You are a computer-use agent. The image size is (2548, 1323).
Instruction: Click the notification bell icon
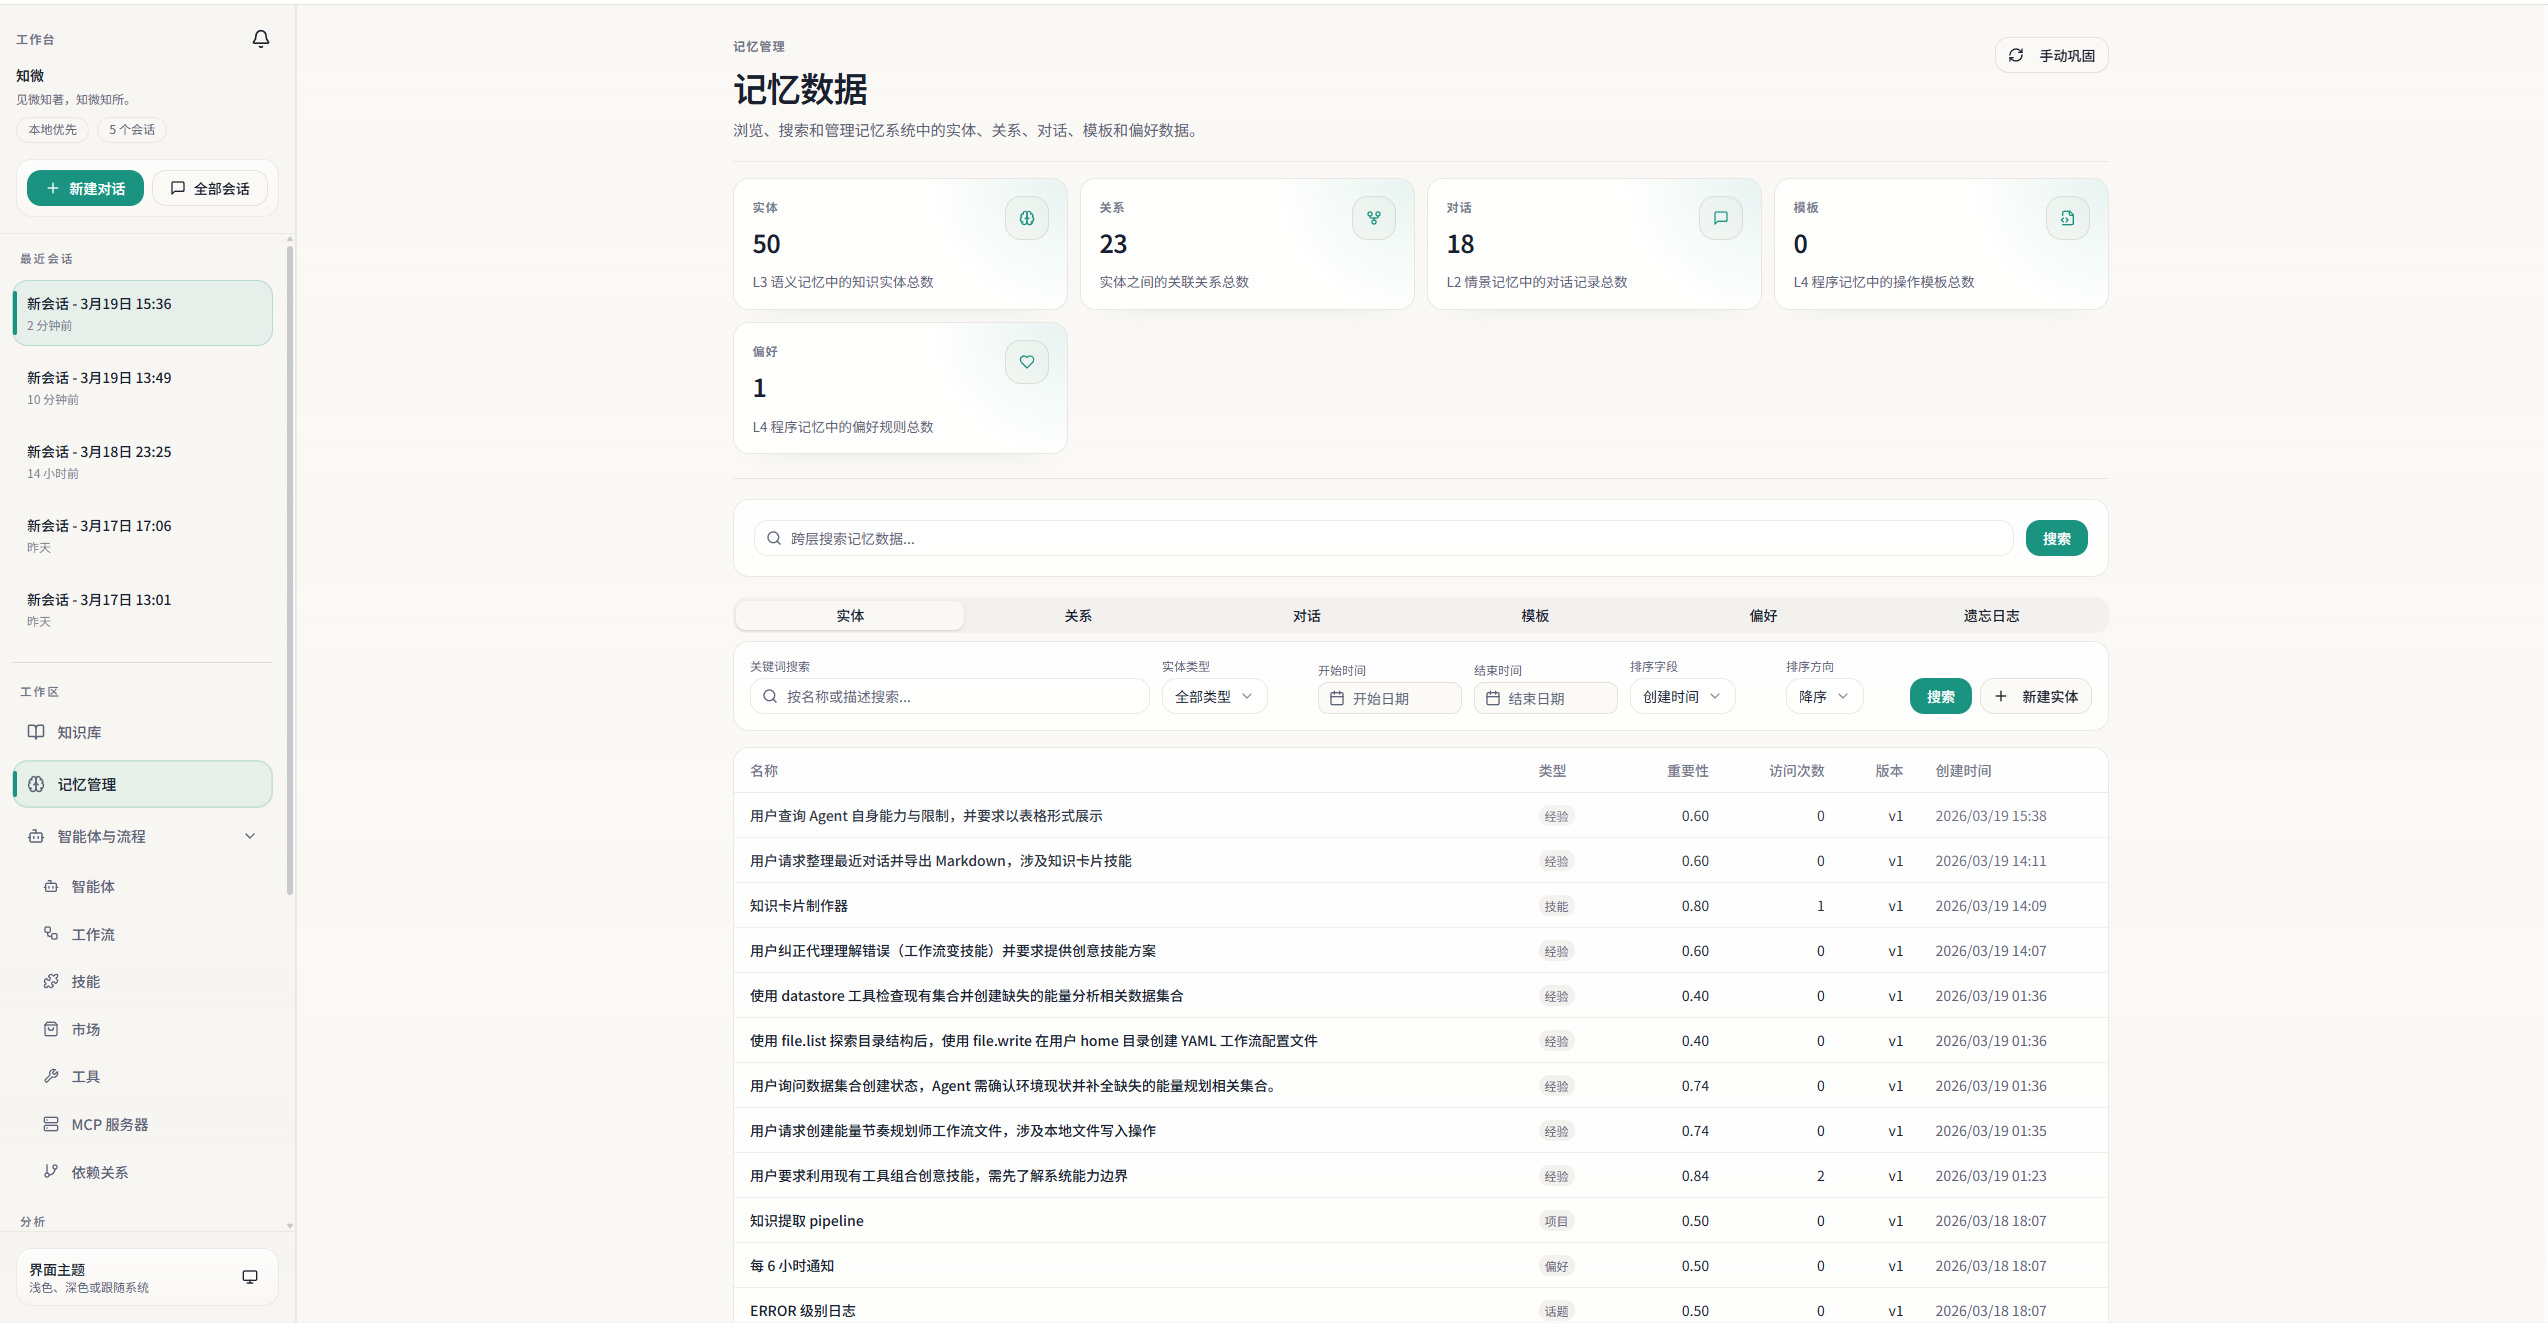click(x=260, y=39)
